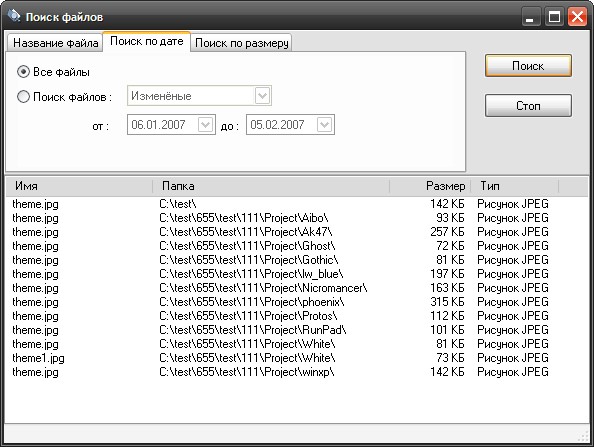Open the 'от' date 06.01.2007 dropdown arrow

pos(205,125)
